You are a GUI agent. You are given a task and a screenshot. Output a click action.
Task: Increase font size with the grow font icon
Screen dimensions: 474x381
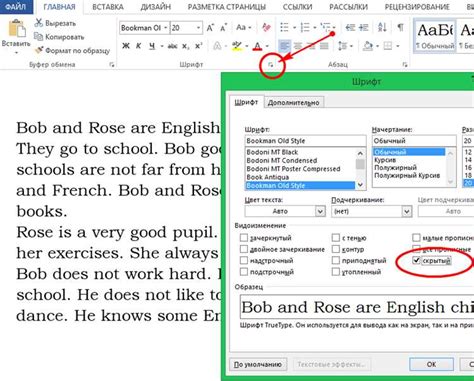tap(210, 28)
